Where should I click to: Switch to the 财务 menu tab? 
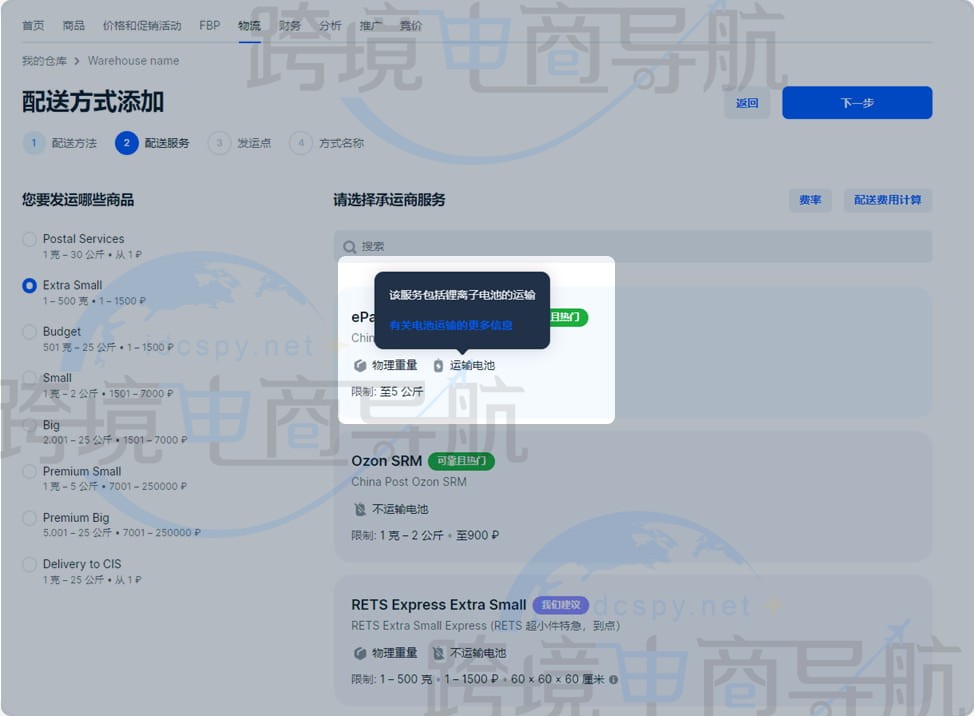pyautogui.click(x=290, y=25)
